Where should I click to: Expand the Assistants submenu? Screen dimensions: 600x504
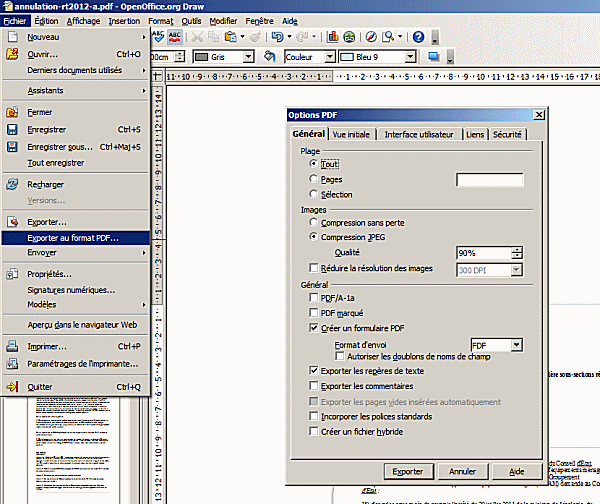point(144,91)
